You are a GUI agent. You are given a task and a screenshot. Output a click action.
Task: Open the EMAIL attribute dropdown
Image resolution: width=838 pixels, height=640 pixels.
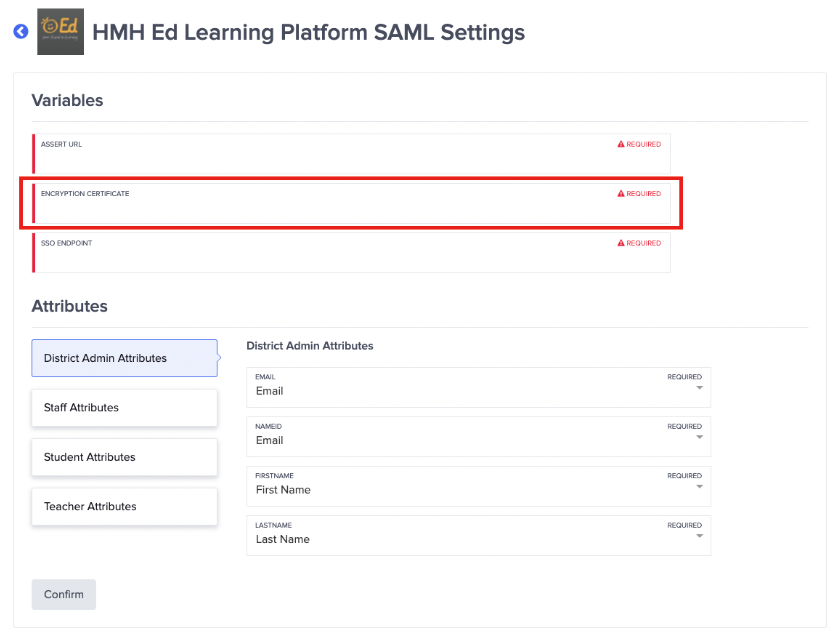coord(697,390)
